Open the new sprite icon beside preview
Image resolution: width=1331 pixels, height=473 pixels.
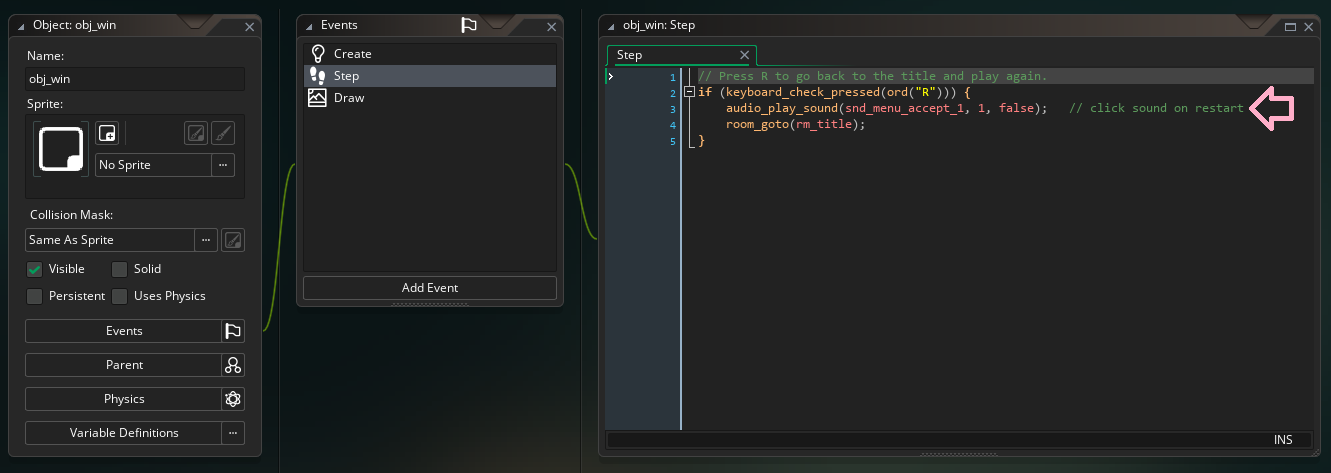click(107, 133)
